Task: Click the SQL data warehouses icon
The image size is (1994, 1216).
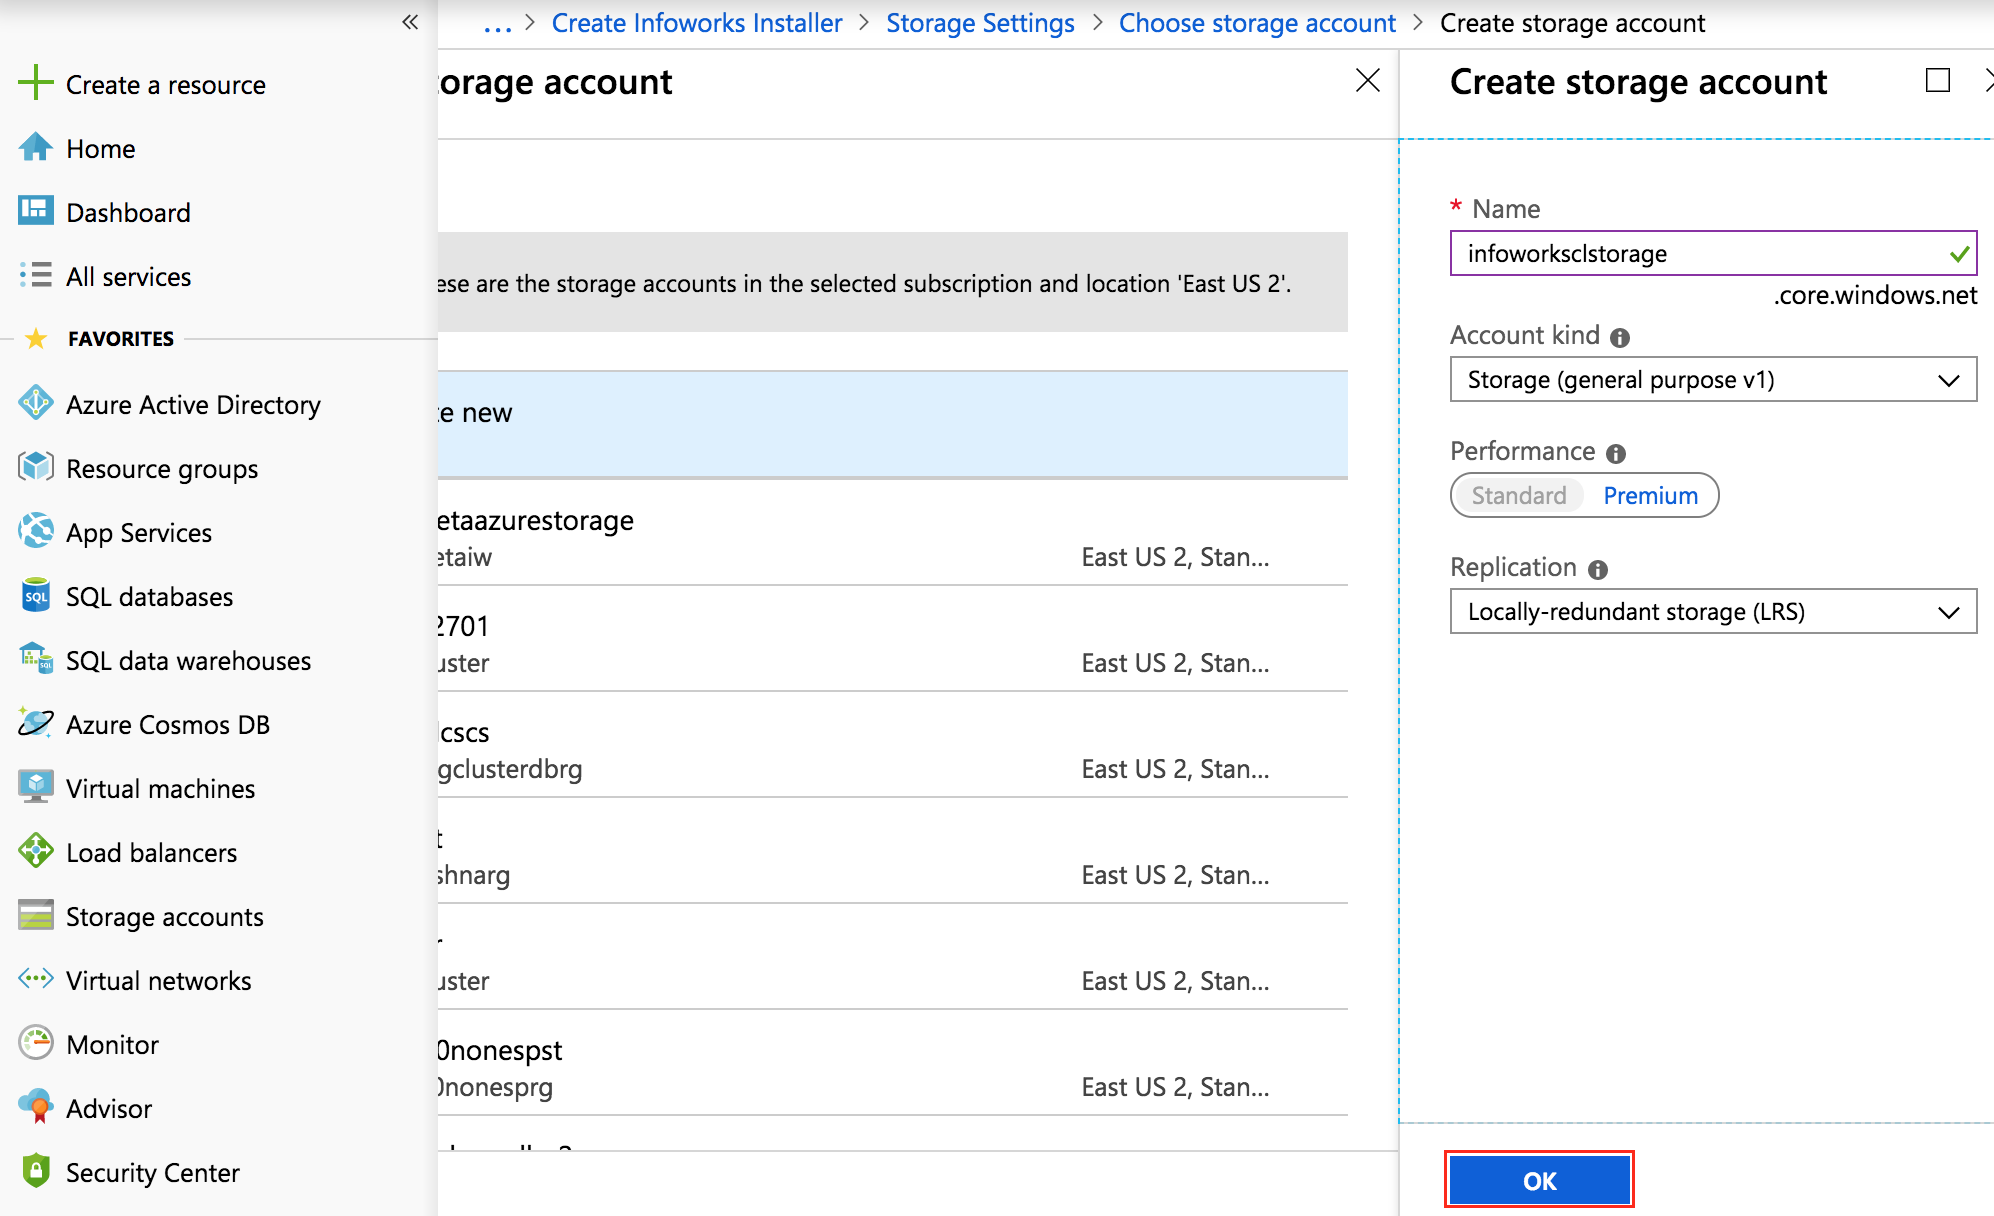Action: [36, 659]
